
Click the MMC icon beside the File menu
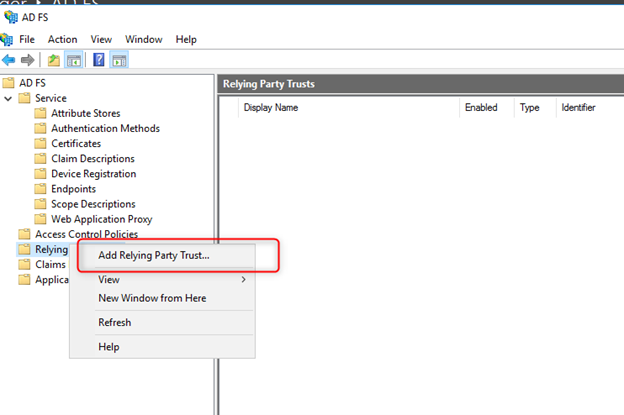(x=6, y=39)
